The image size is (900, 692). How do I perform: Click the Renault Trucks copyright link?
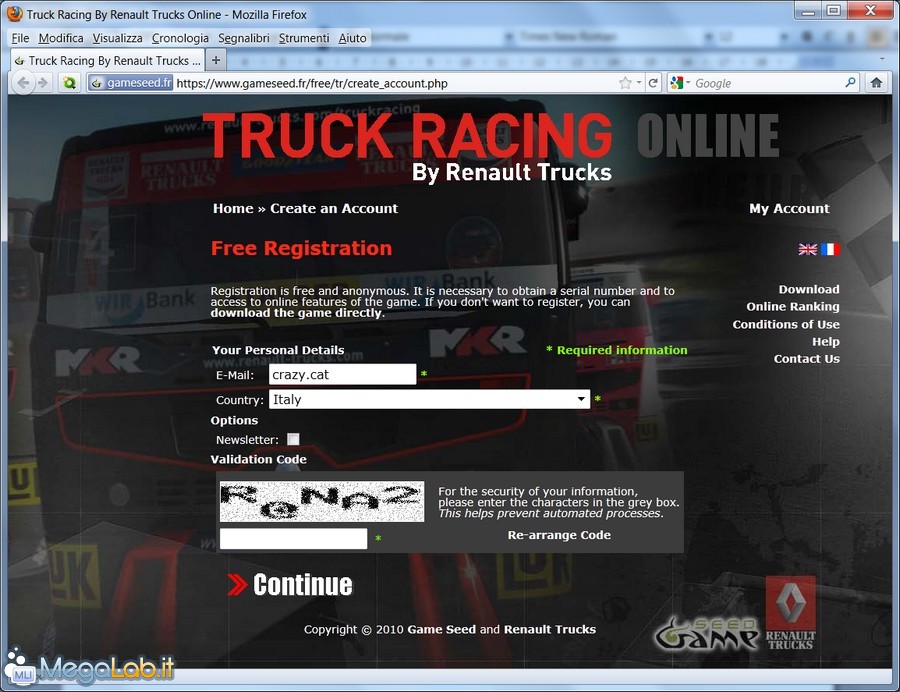[x=550, y=629]
